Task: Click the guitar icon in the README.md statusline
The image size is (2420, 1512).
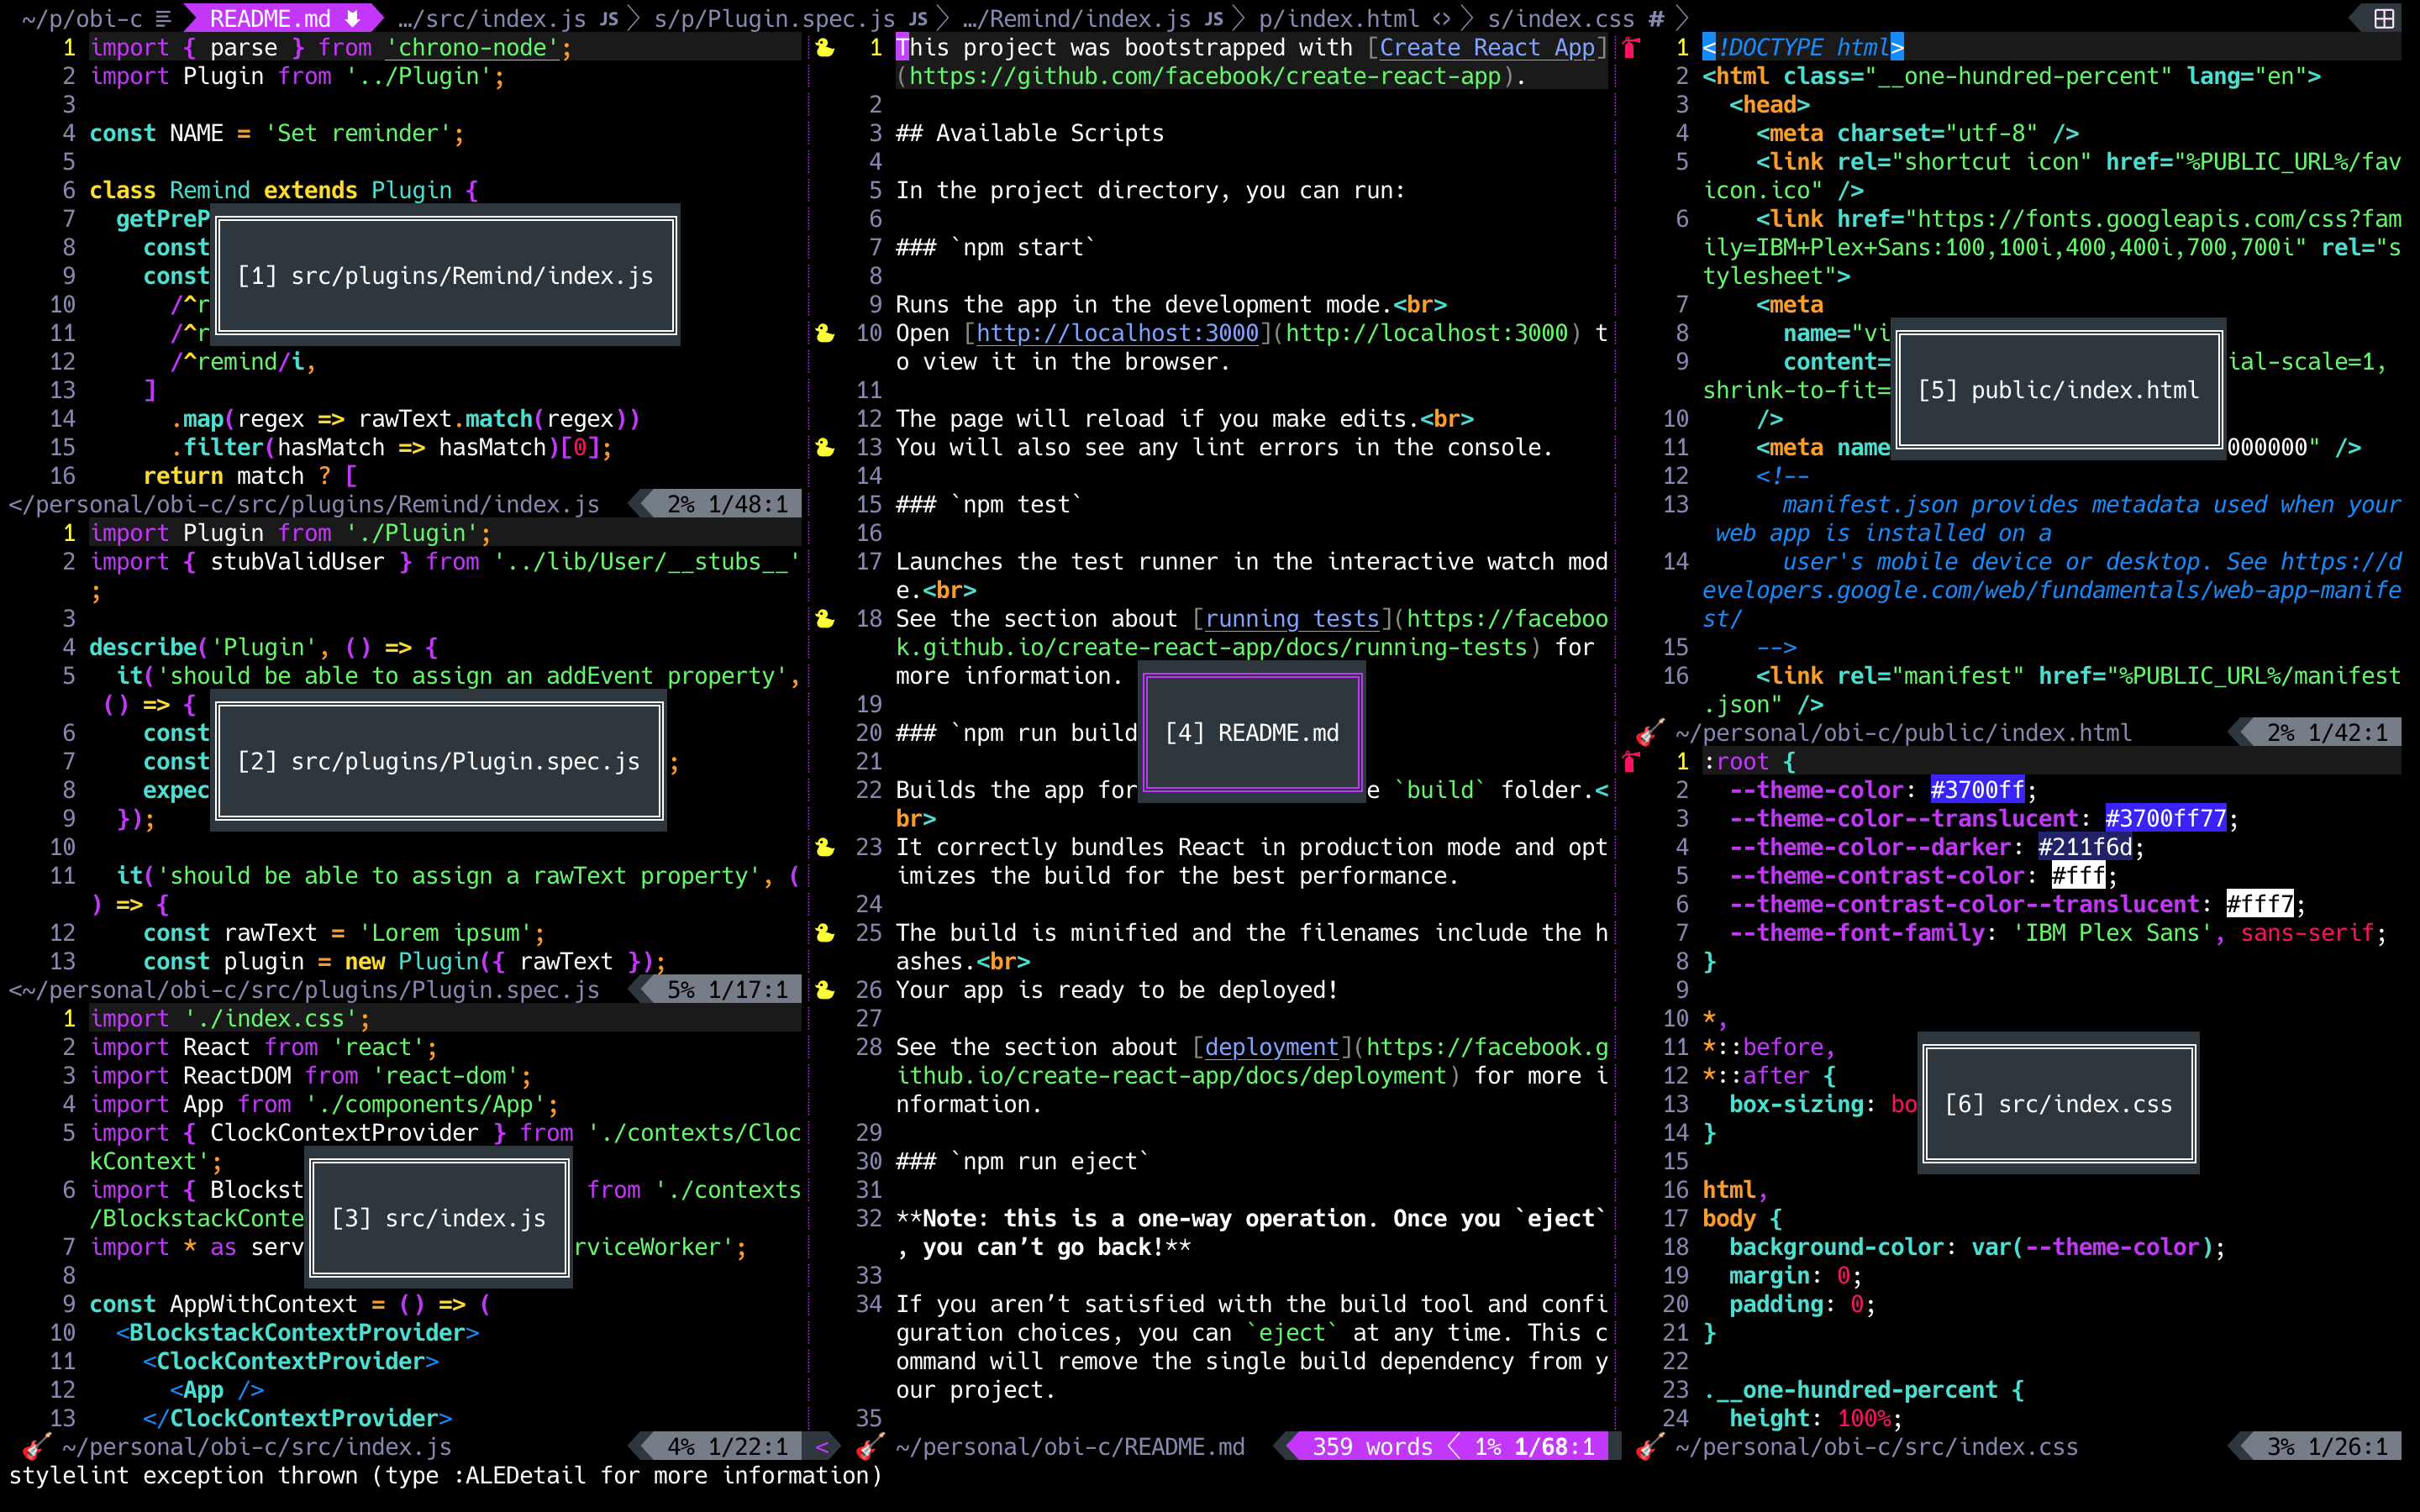Action: (870, 1446)
